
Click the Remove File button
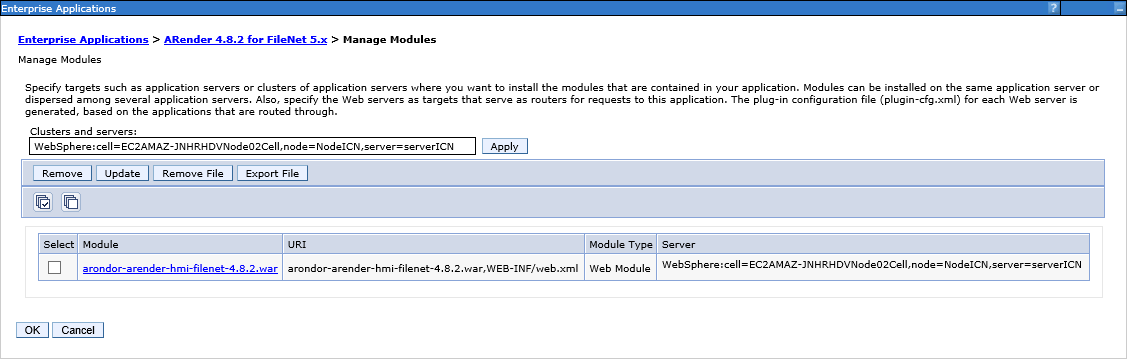(x=193, y=174)
